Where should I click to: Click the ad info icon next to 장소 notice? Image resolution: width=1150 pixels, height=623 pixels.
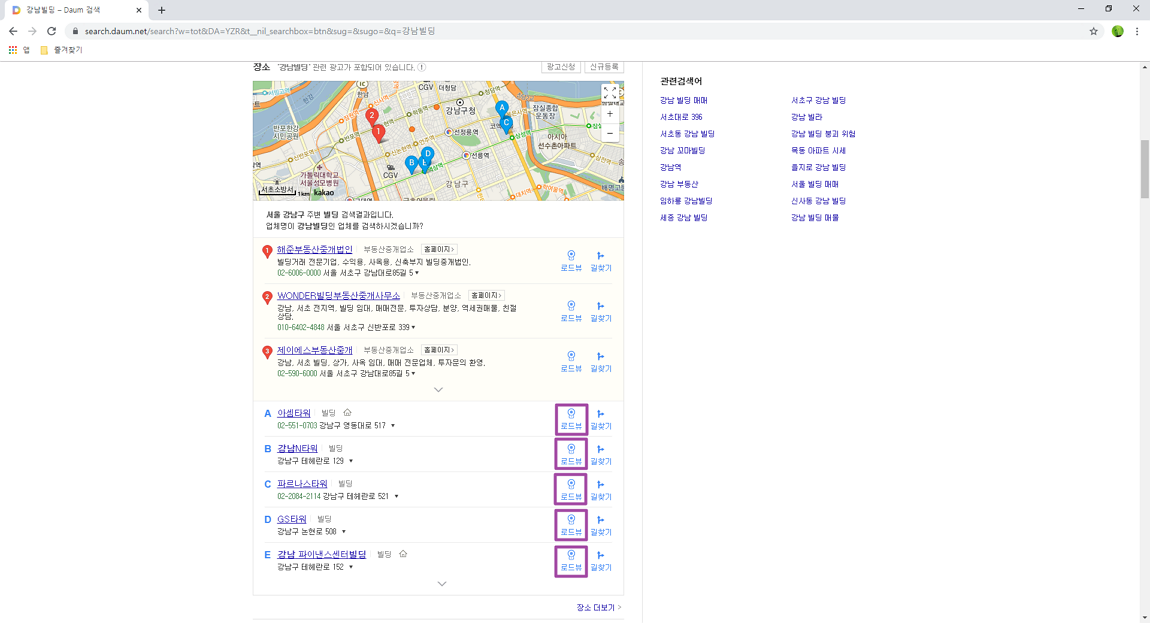click(422, 67)
